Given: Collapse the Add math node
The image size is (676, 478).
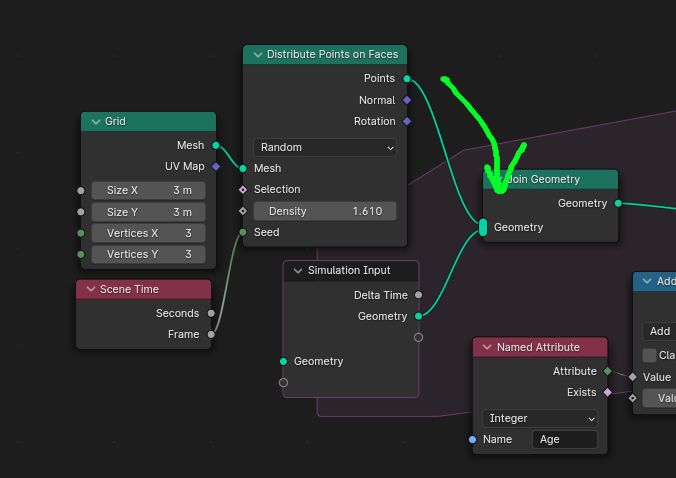Looking at the screenshot, I should [647, 281].
